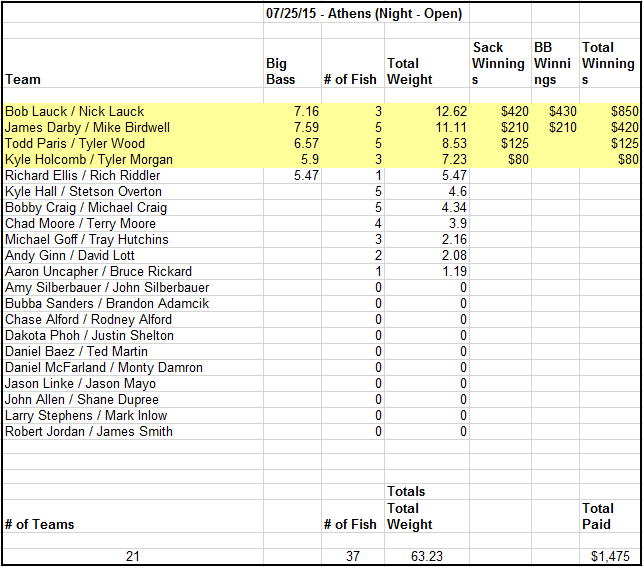Viewport: 643px width, 567px height.
Task: Click the 'Team' column header
Action: point(23,79)
